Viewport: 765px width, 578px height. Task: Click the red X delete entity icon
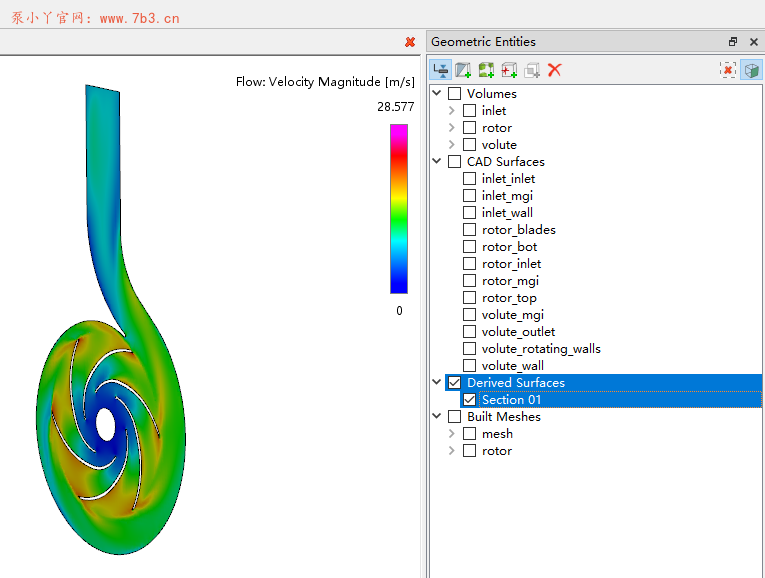tap(555, 70)
